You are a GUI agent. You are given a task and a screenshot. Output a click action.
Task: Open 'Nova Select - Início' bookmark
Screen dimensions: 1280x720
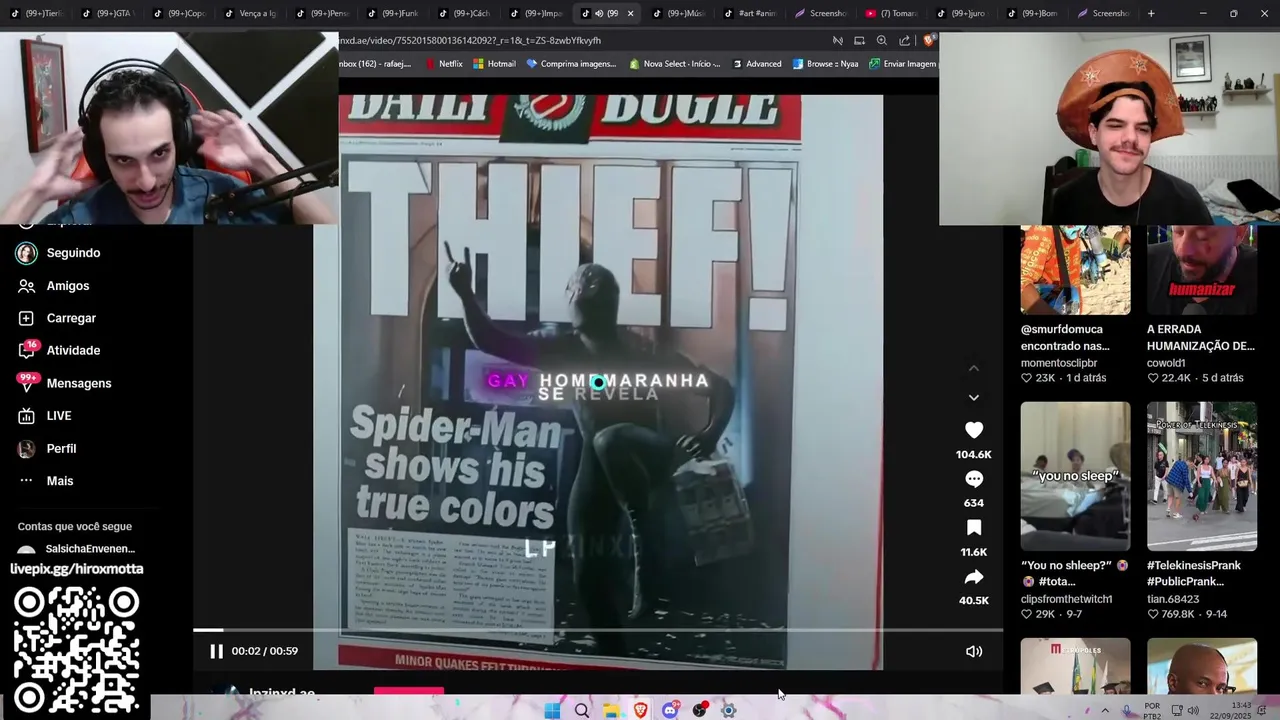point(675,64)
